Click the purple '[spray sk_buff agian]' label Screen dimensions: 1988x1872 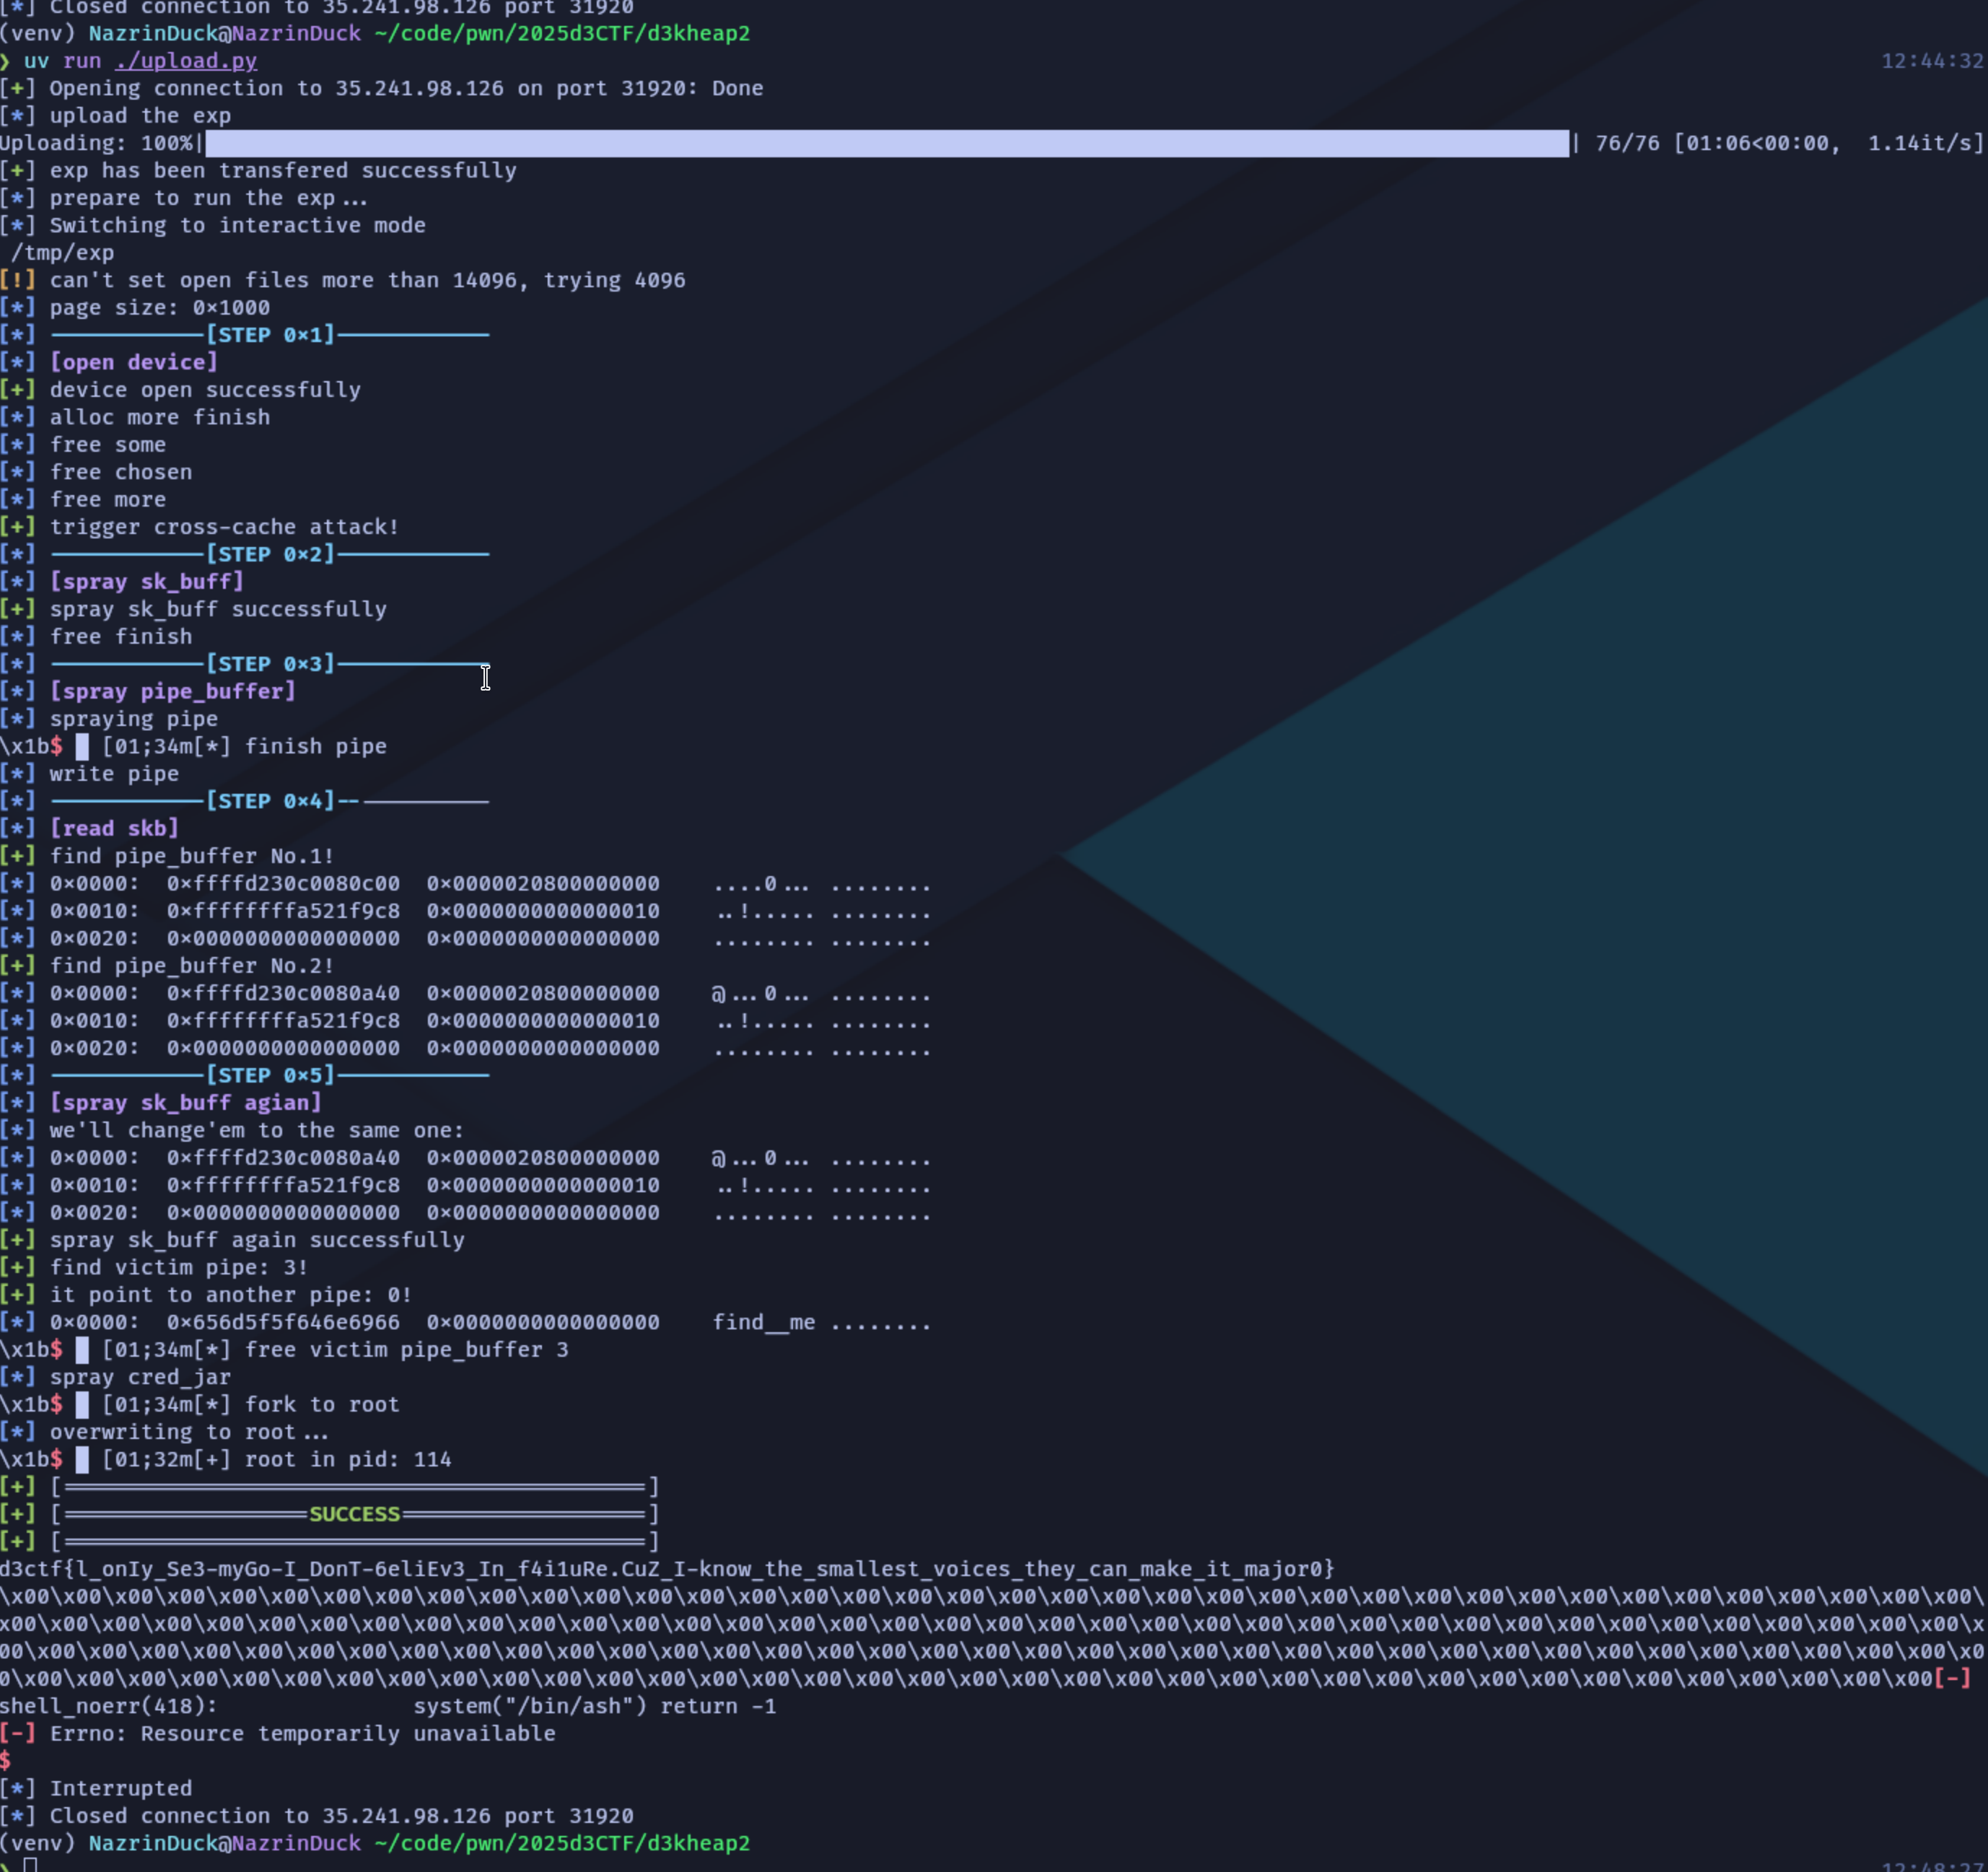(185, 1103)
